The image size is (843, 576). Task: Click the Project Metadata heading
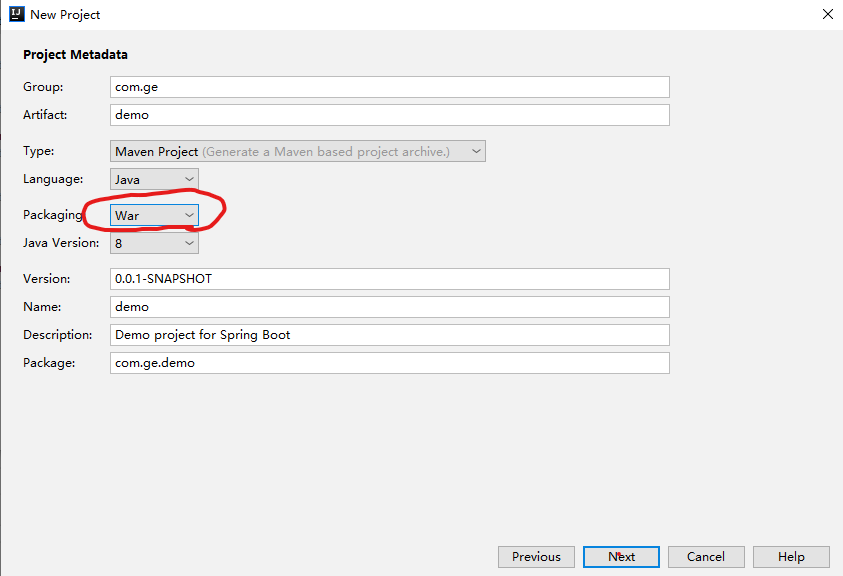pyautogui.click(x=75, y=54)
